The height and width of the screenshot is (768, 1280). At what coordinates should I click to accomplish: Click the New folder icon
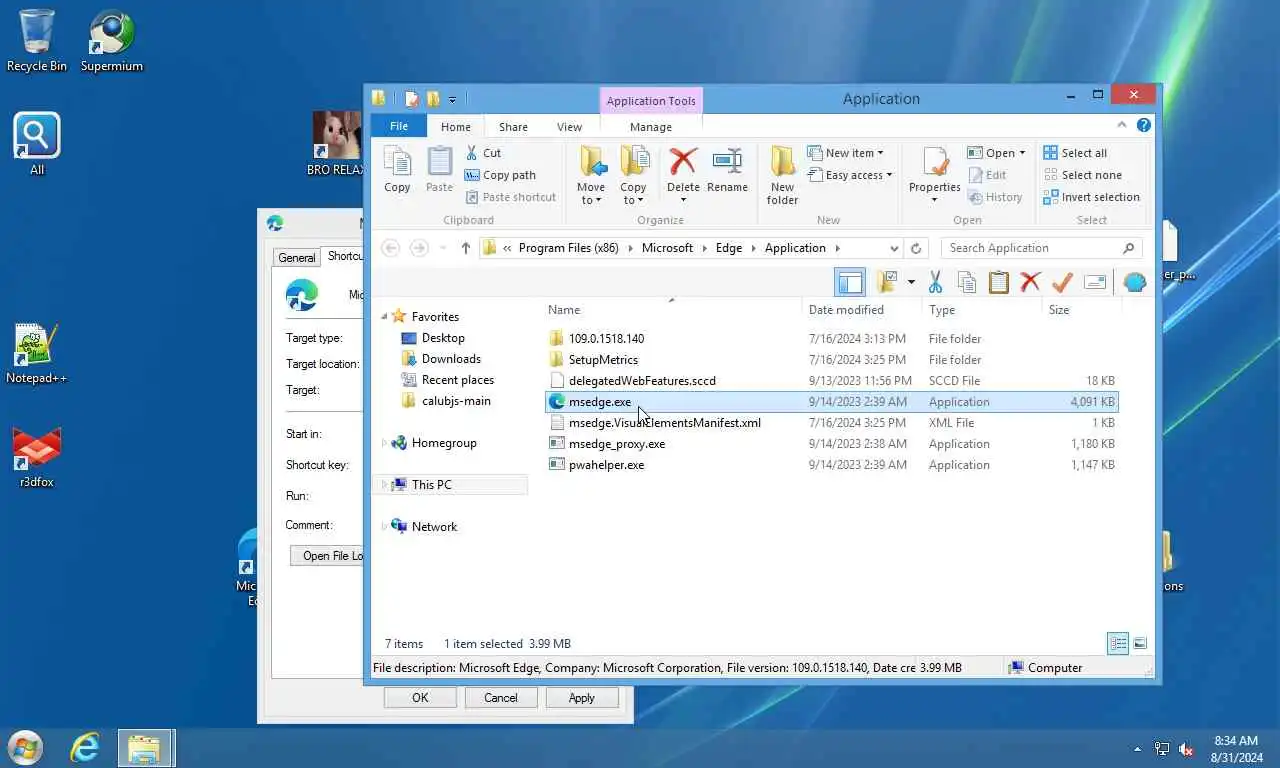782,161
